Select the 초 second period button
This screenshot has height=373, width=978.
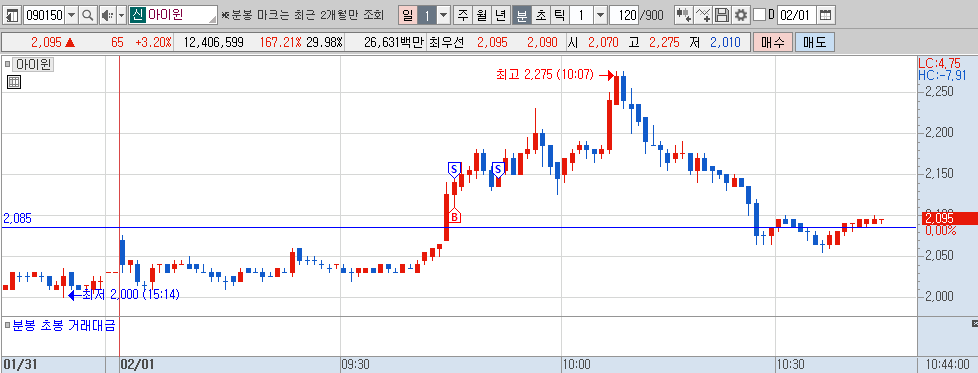point(540,15)
